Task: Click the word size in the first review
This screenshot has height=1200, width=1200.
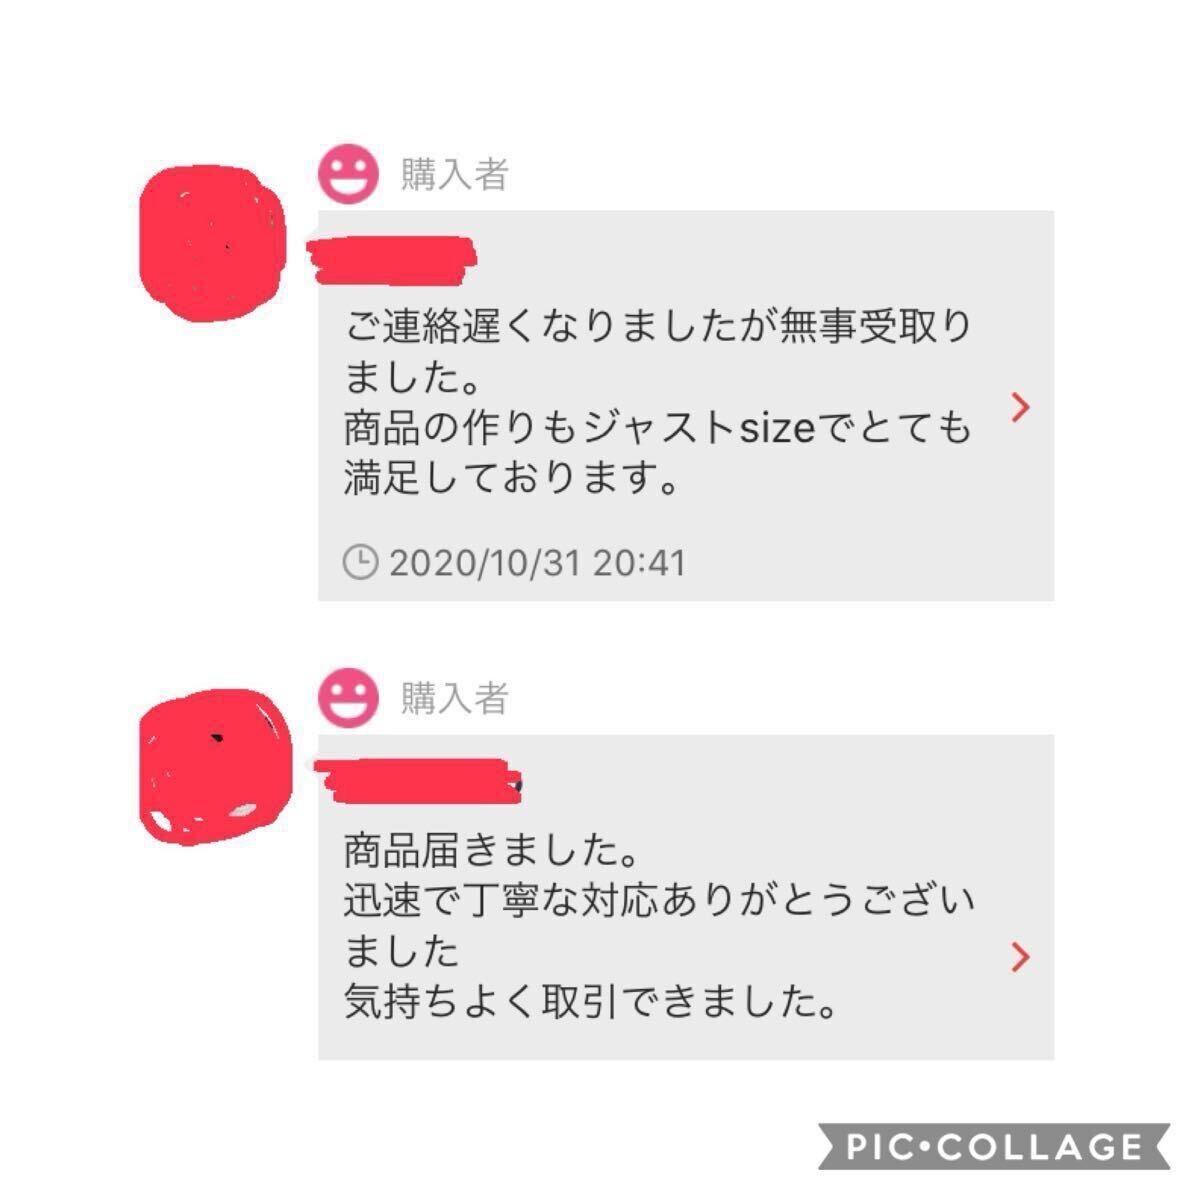Action: pos(778,430)
